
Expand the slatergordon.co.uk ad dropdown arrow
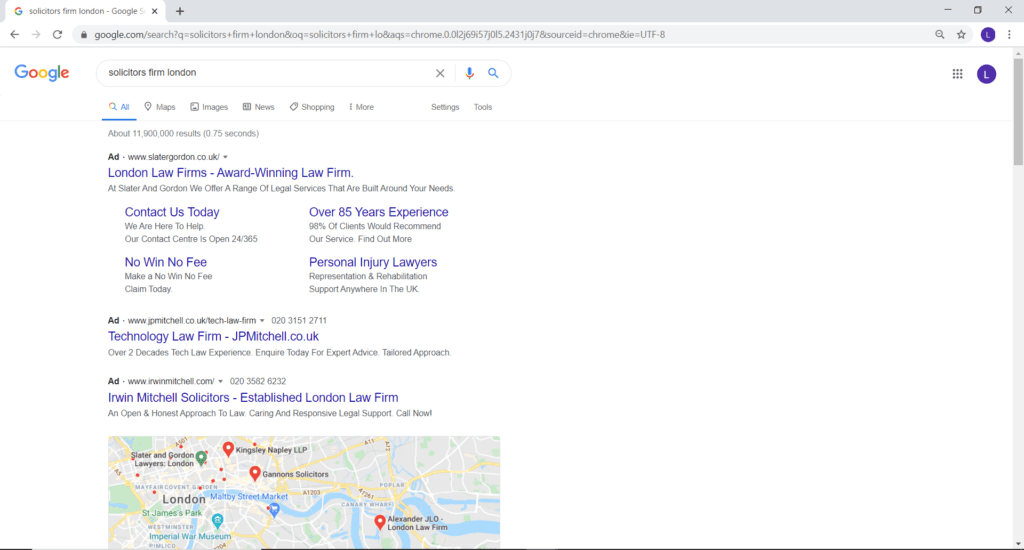point(225,157)
